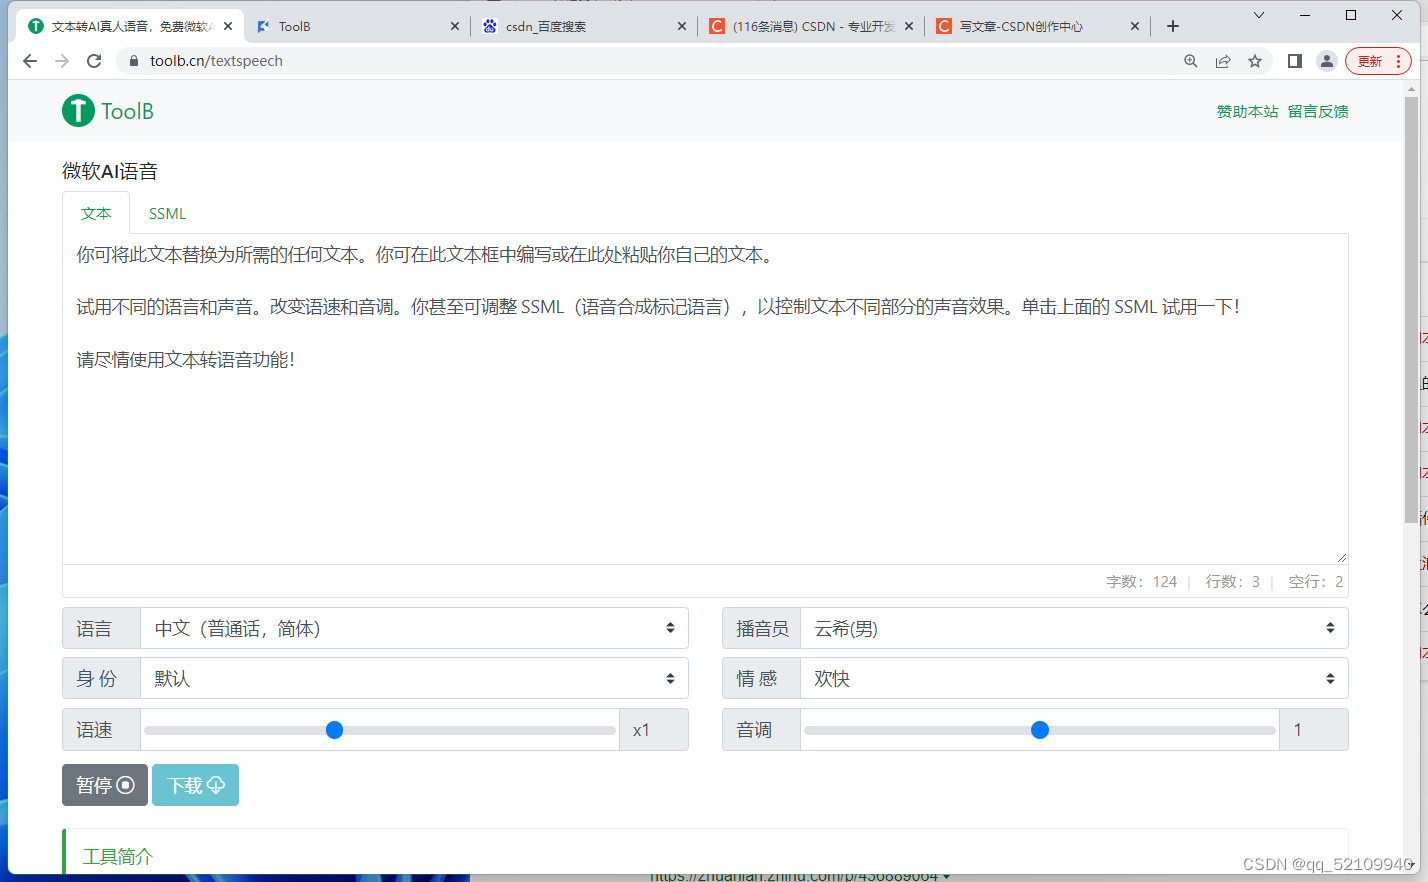Open 留言反馈 link
The image size is (1428, 882).
(1318, 111)
